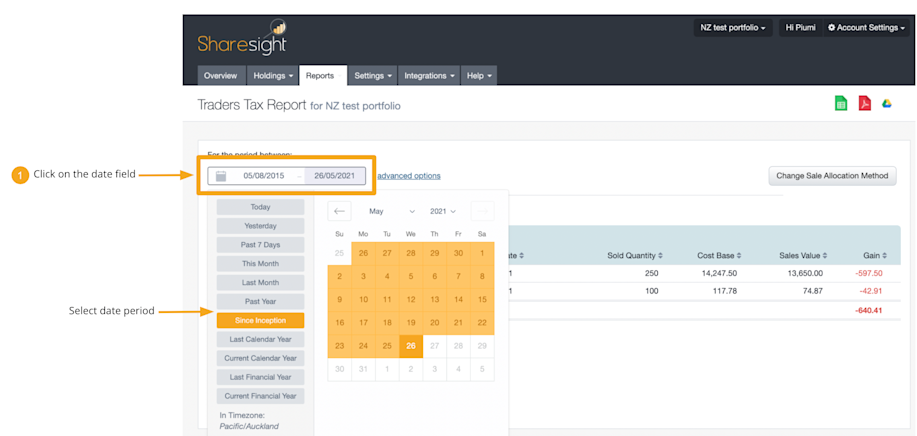Click the Traders Tax Report heading
Image resolution: width=917 pixels, height=436 pixels.
coord(252,105)
